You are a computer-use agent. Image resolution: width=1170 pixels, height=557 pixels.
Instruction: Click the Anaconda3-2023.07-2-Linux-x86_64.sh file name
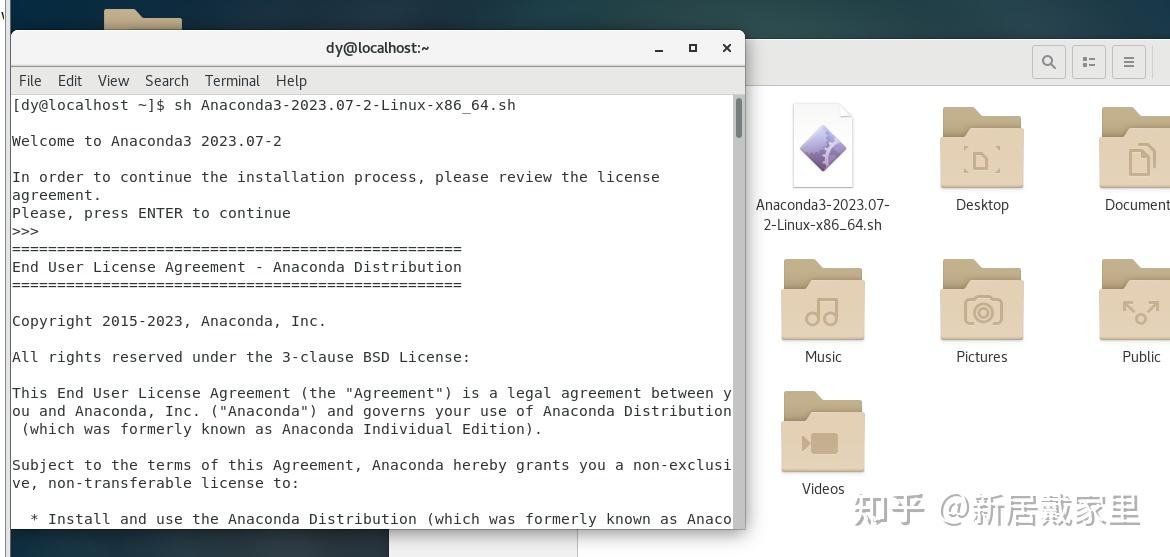[822, 214]
